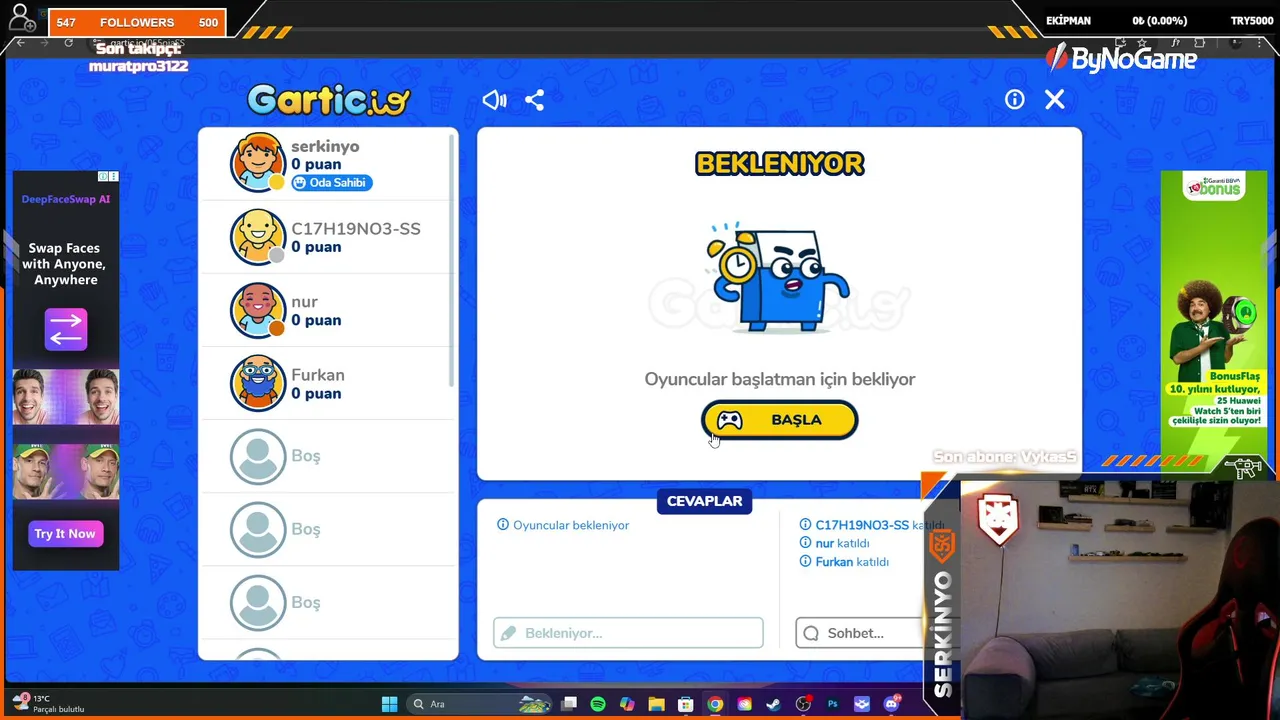1280x720 pixels.
Task: Click the Oda Sahibi badge
Action: pyautogui.click(x=331, y=183)
